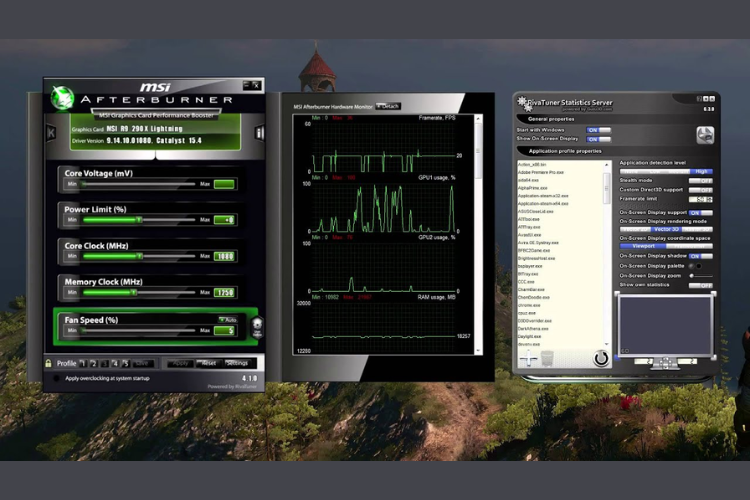Select BFBC2Game.exe in application list
The width and height of the screenshot is (750, 500).
534,250
